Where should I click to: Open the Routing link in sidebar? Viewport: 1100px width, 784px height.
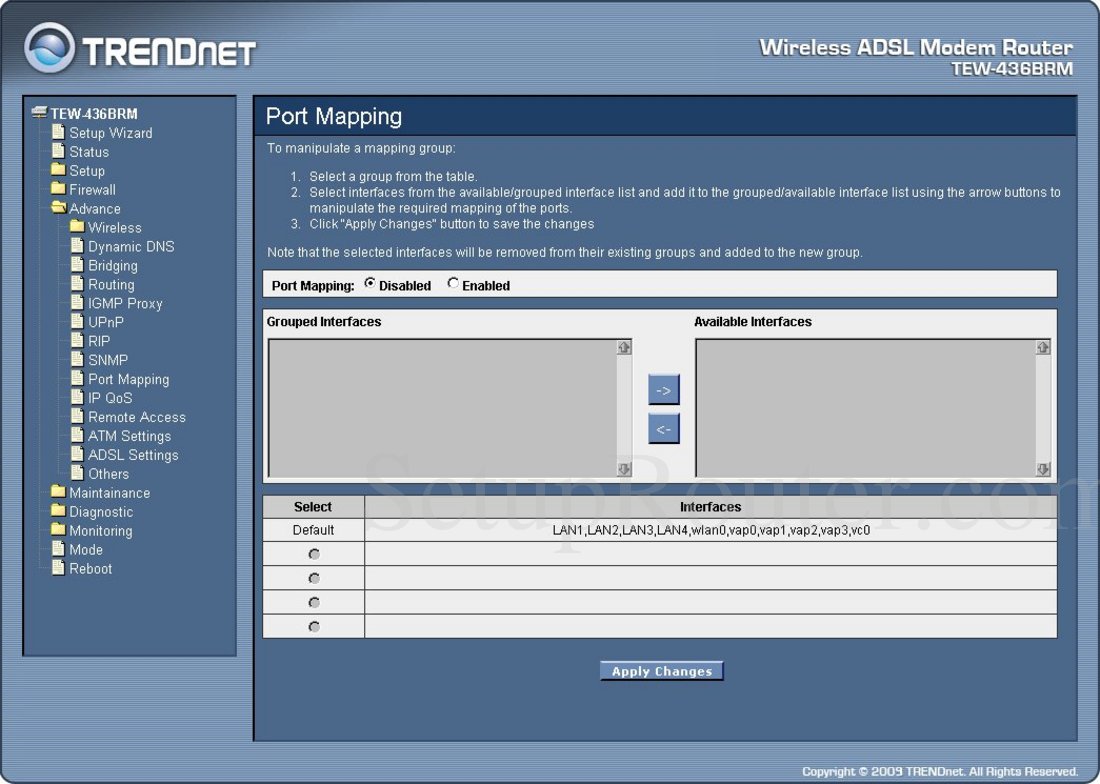click(x=111, y=284)
